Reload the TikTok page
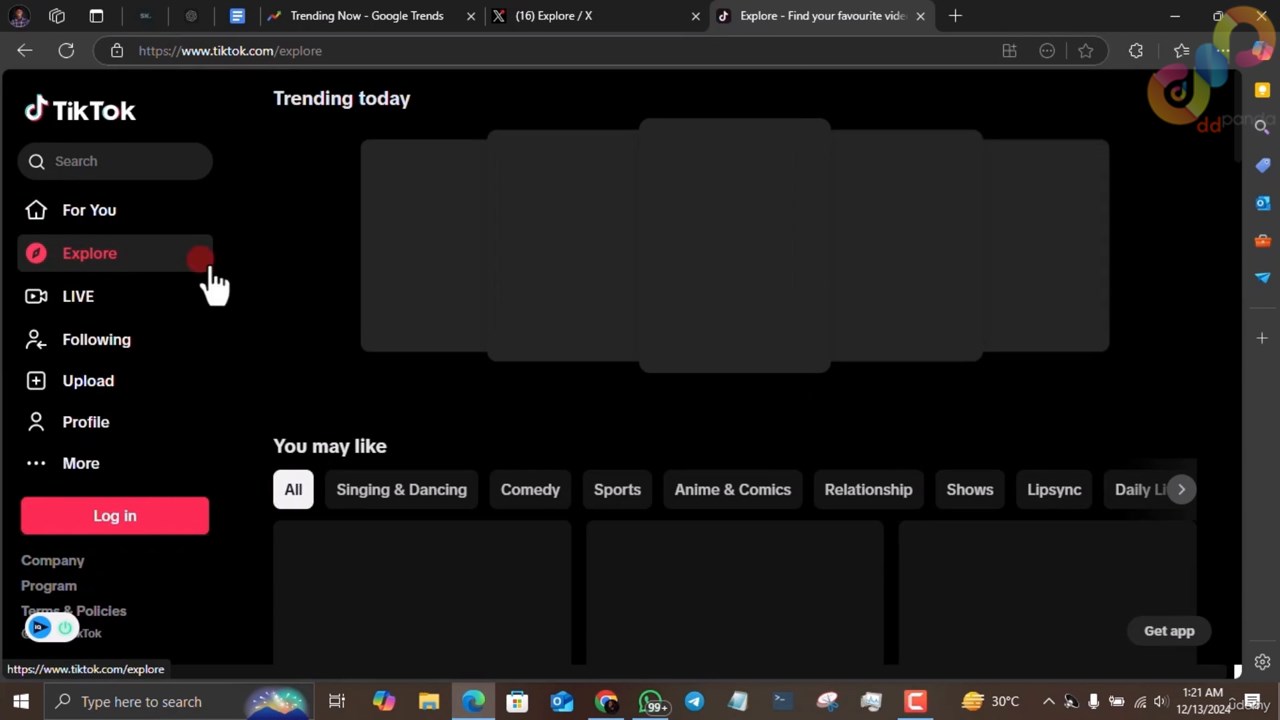This screenshot has height=720, width=1280. pos(66,51)
